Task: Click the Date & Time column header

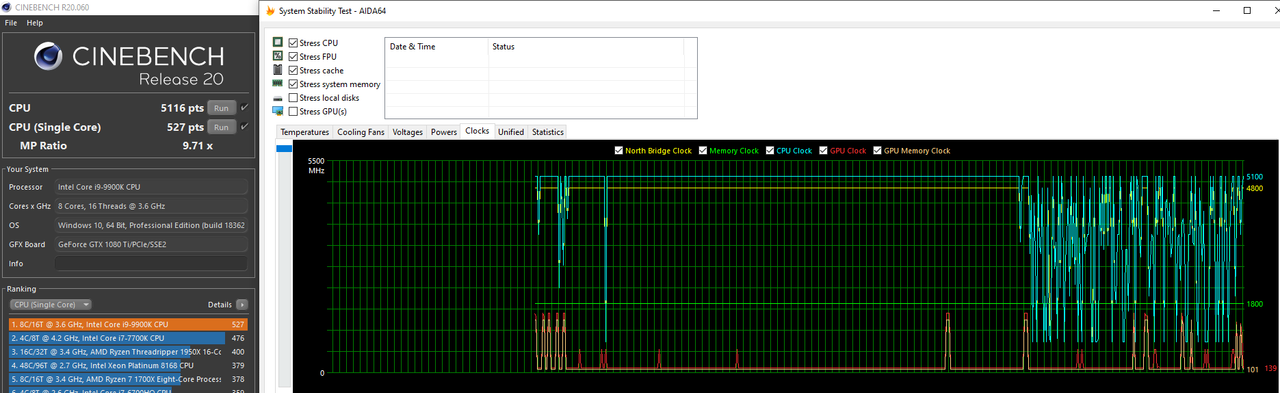Action: click(x=437, y=46)
